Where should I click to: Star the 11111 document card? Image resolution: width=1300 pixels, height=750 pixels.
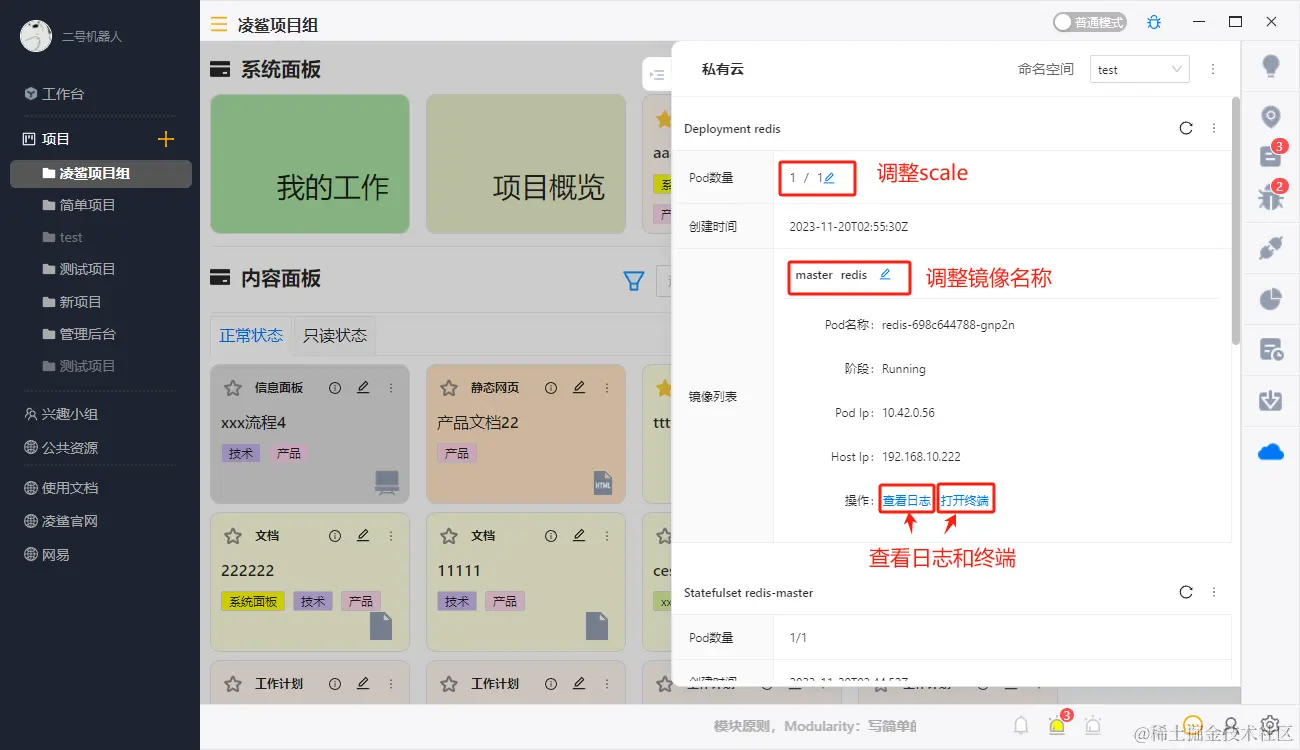[x=449, y=536]
